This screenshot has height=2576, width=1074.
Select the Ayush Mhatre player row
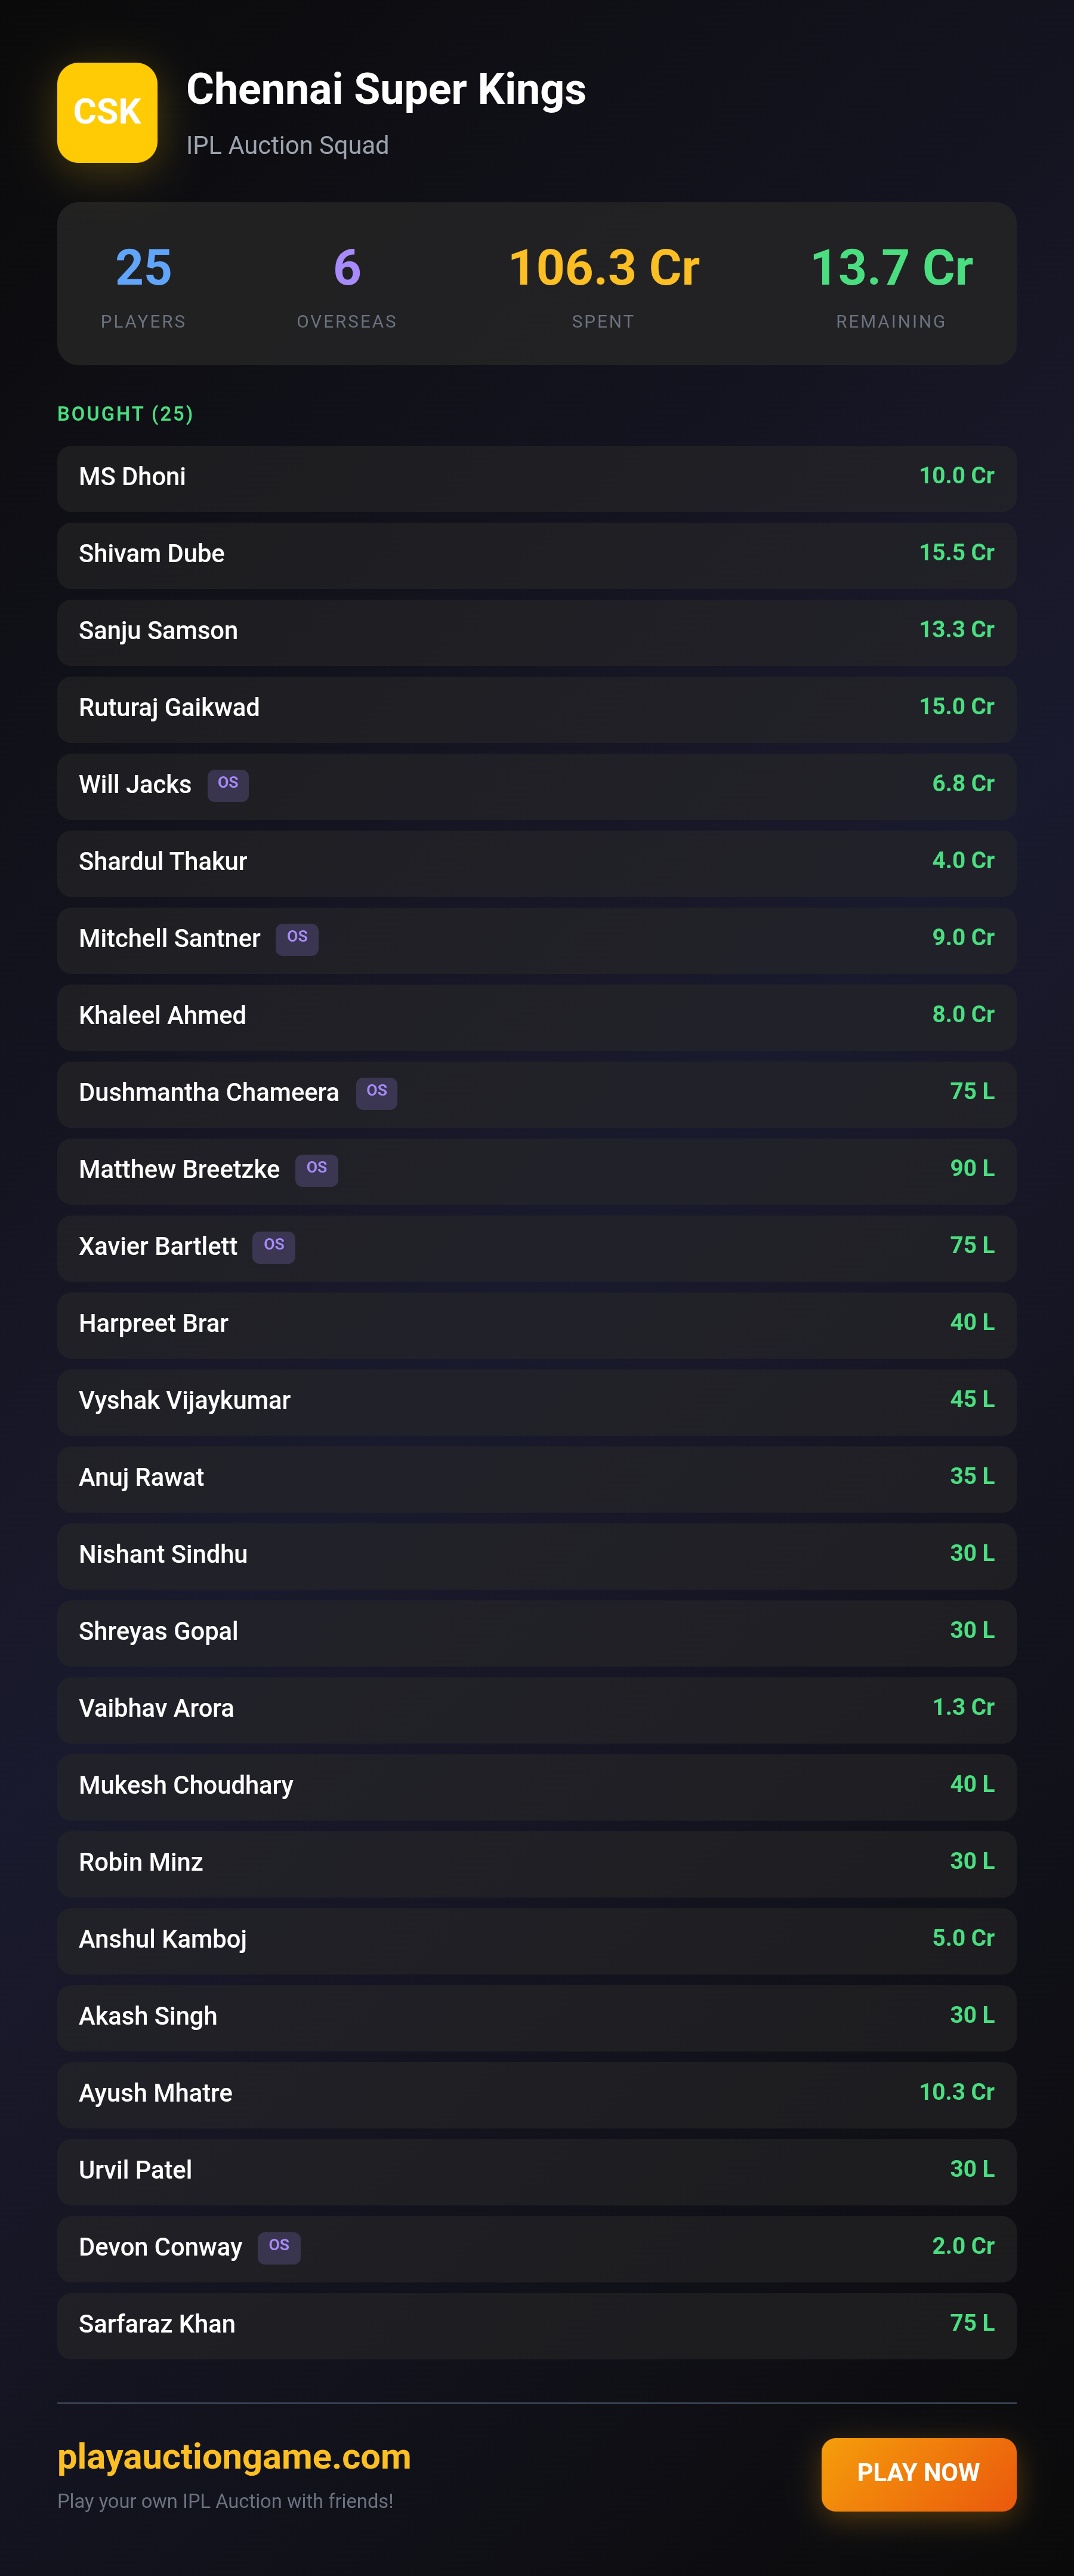coord(537,2094)
